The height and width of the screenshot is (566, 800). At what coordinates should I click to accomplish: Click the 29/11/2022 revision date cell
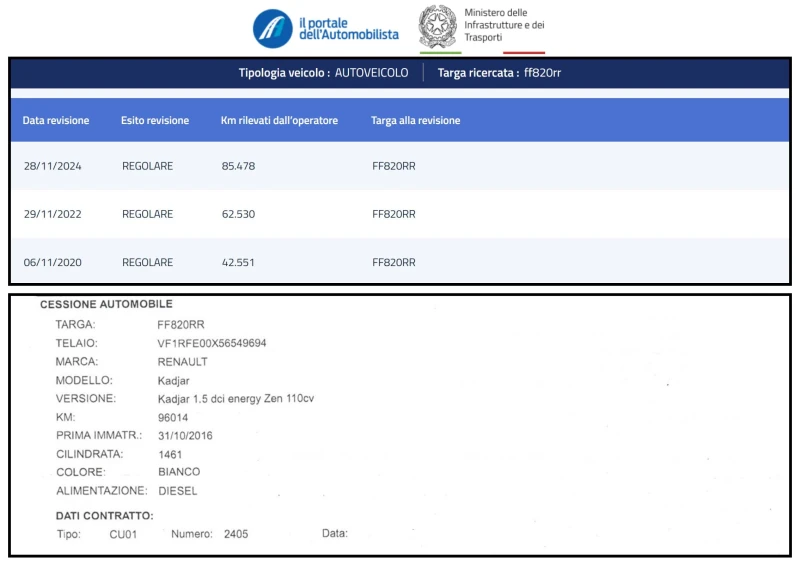(x=53, y=214)
